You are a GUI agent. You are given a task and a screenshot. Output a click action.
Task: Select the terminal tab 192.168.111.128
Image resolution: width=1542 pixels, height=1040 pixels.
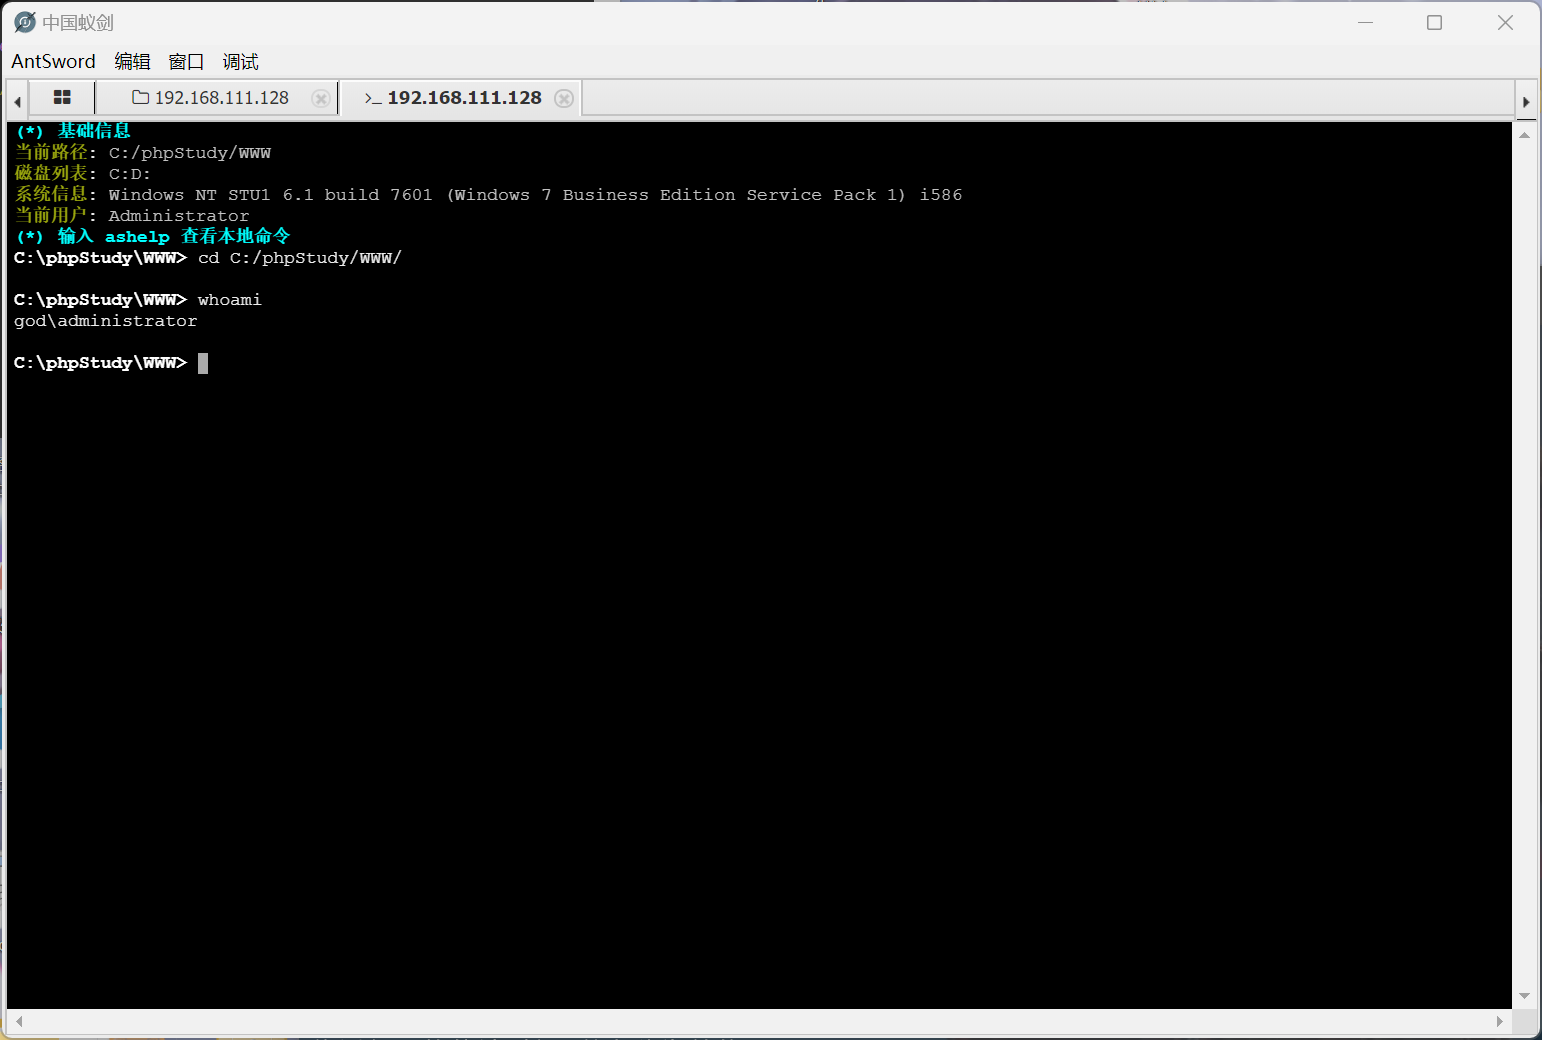[453, 98]
